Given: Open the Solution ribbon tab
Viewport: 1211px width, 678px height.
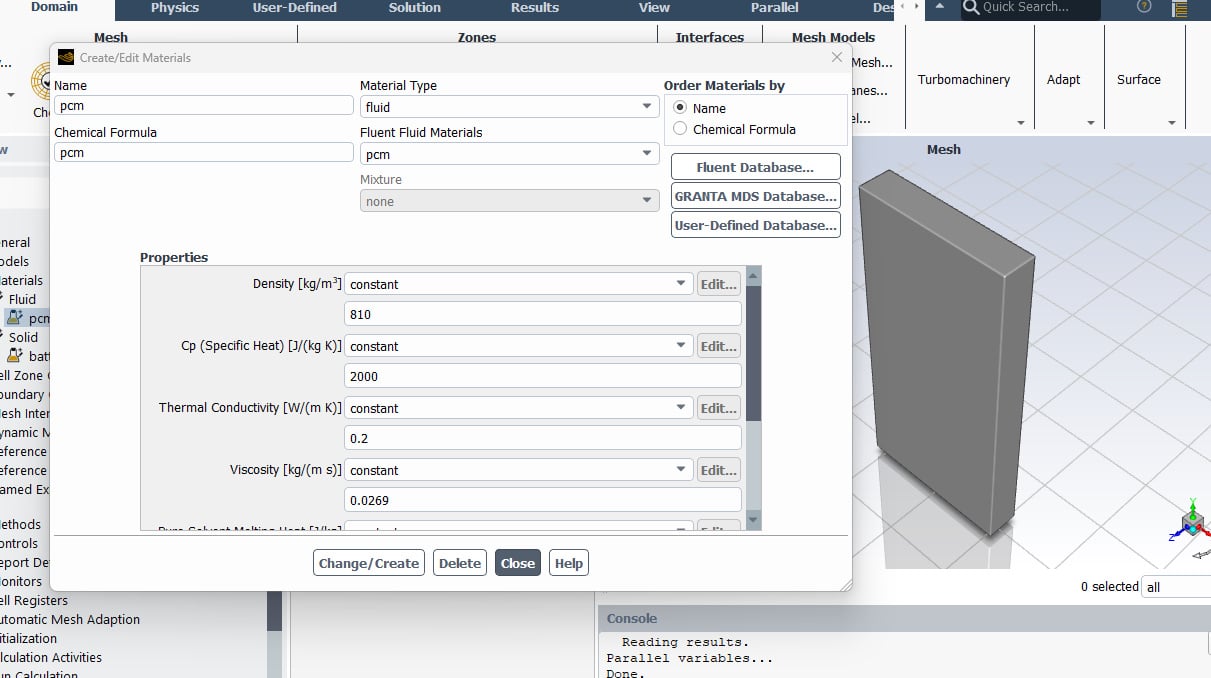Looking at the screenshot, I should click(414, 8).
